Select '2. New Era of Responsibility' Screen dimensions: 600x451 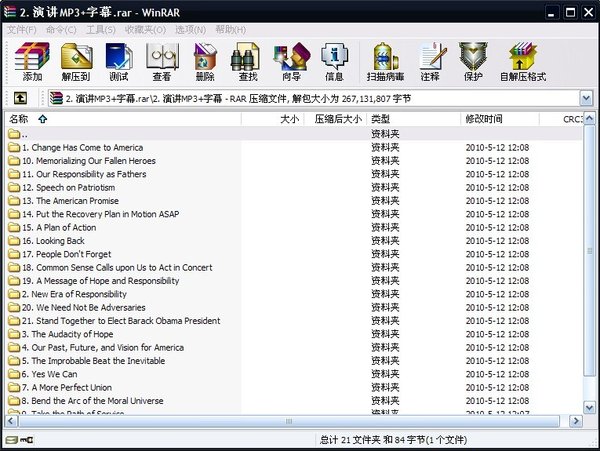(x=74, y=294)
